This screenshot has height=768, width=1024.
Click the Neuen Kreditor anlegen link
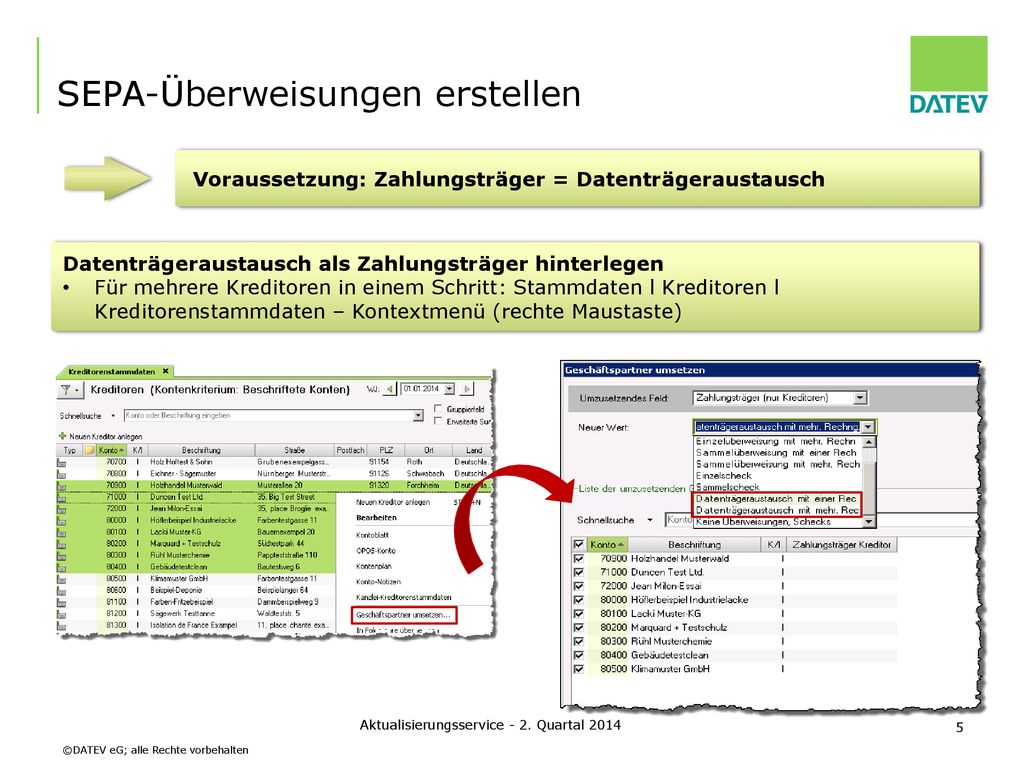(x=105, y=436)
